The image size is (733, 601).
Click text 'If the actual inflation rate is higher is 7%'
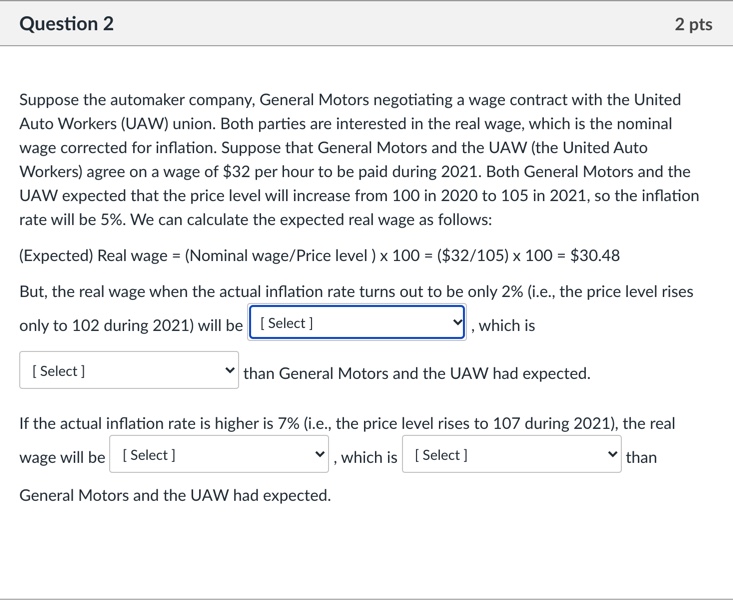pos(159,423)
